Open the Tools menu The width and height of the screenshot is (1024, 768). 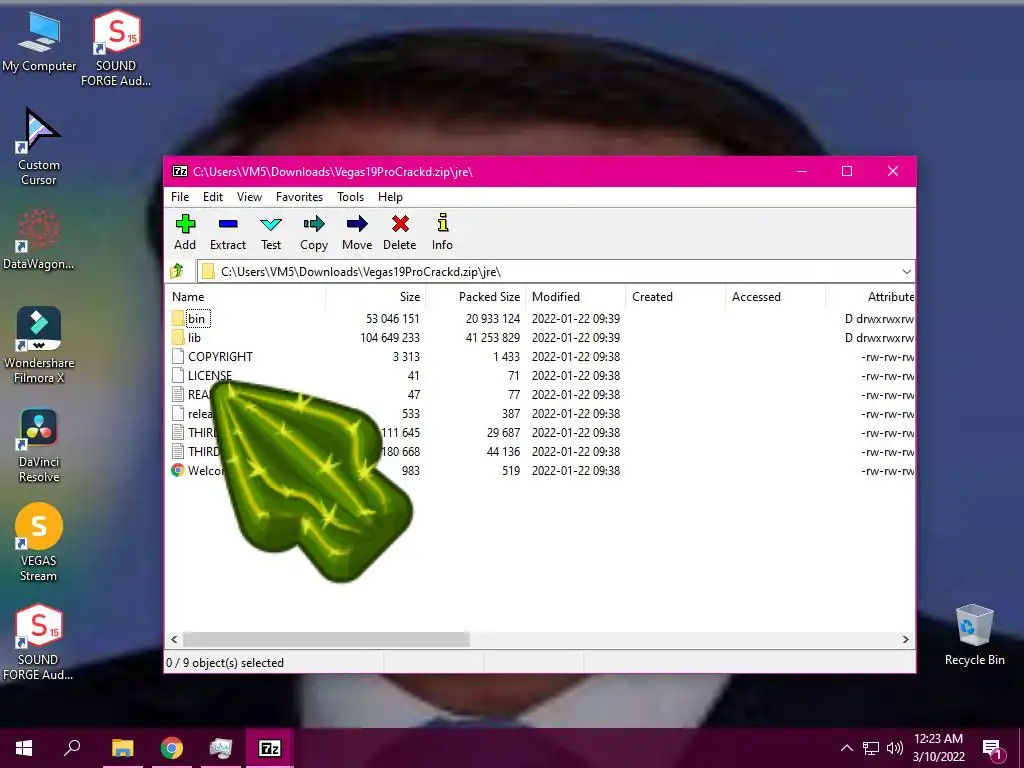350,197
